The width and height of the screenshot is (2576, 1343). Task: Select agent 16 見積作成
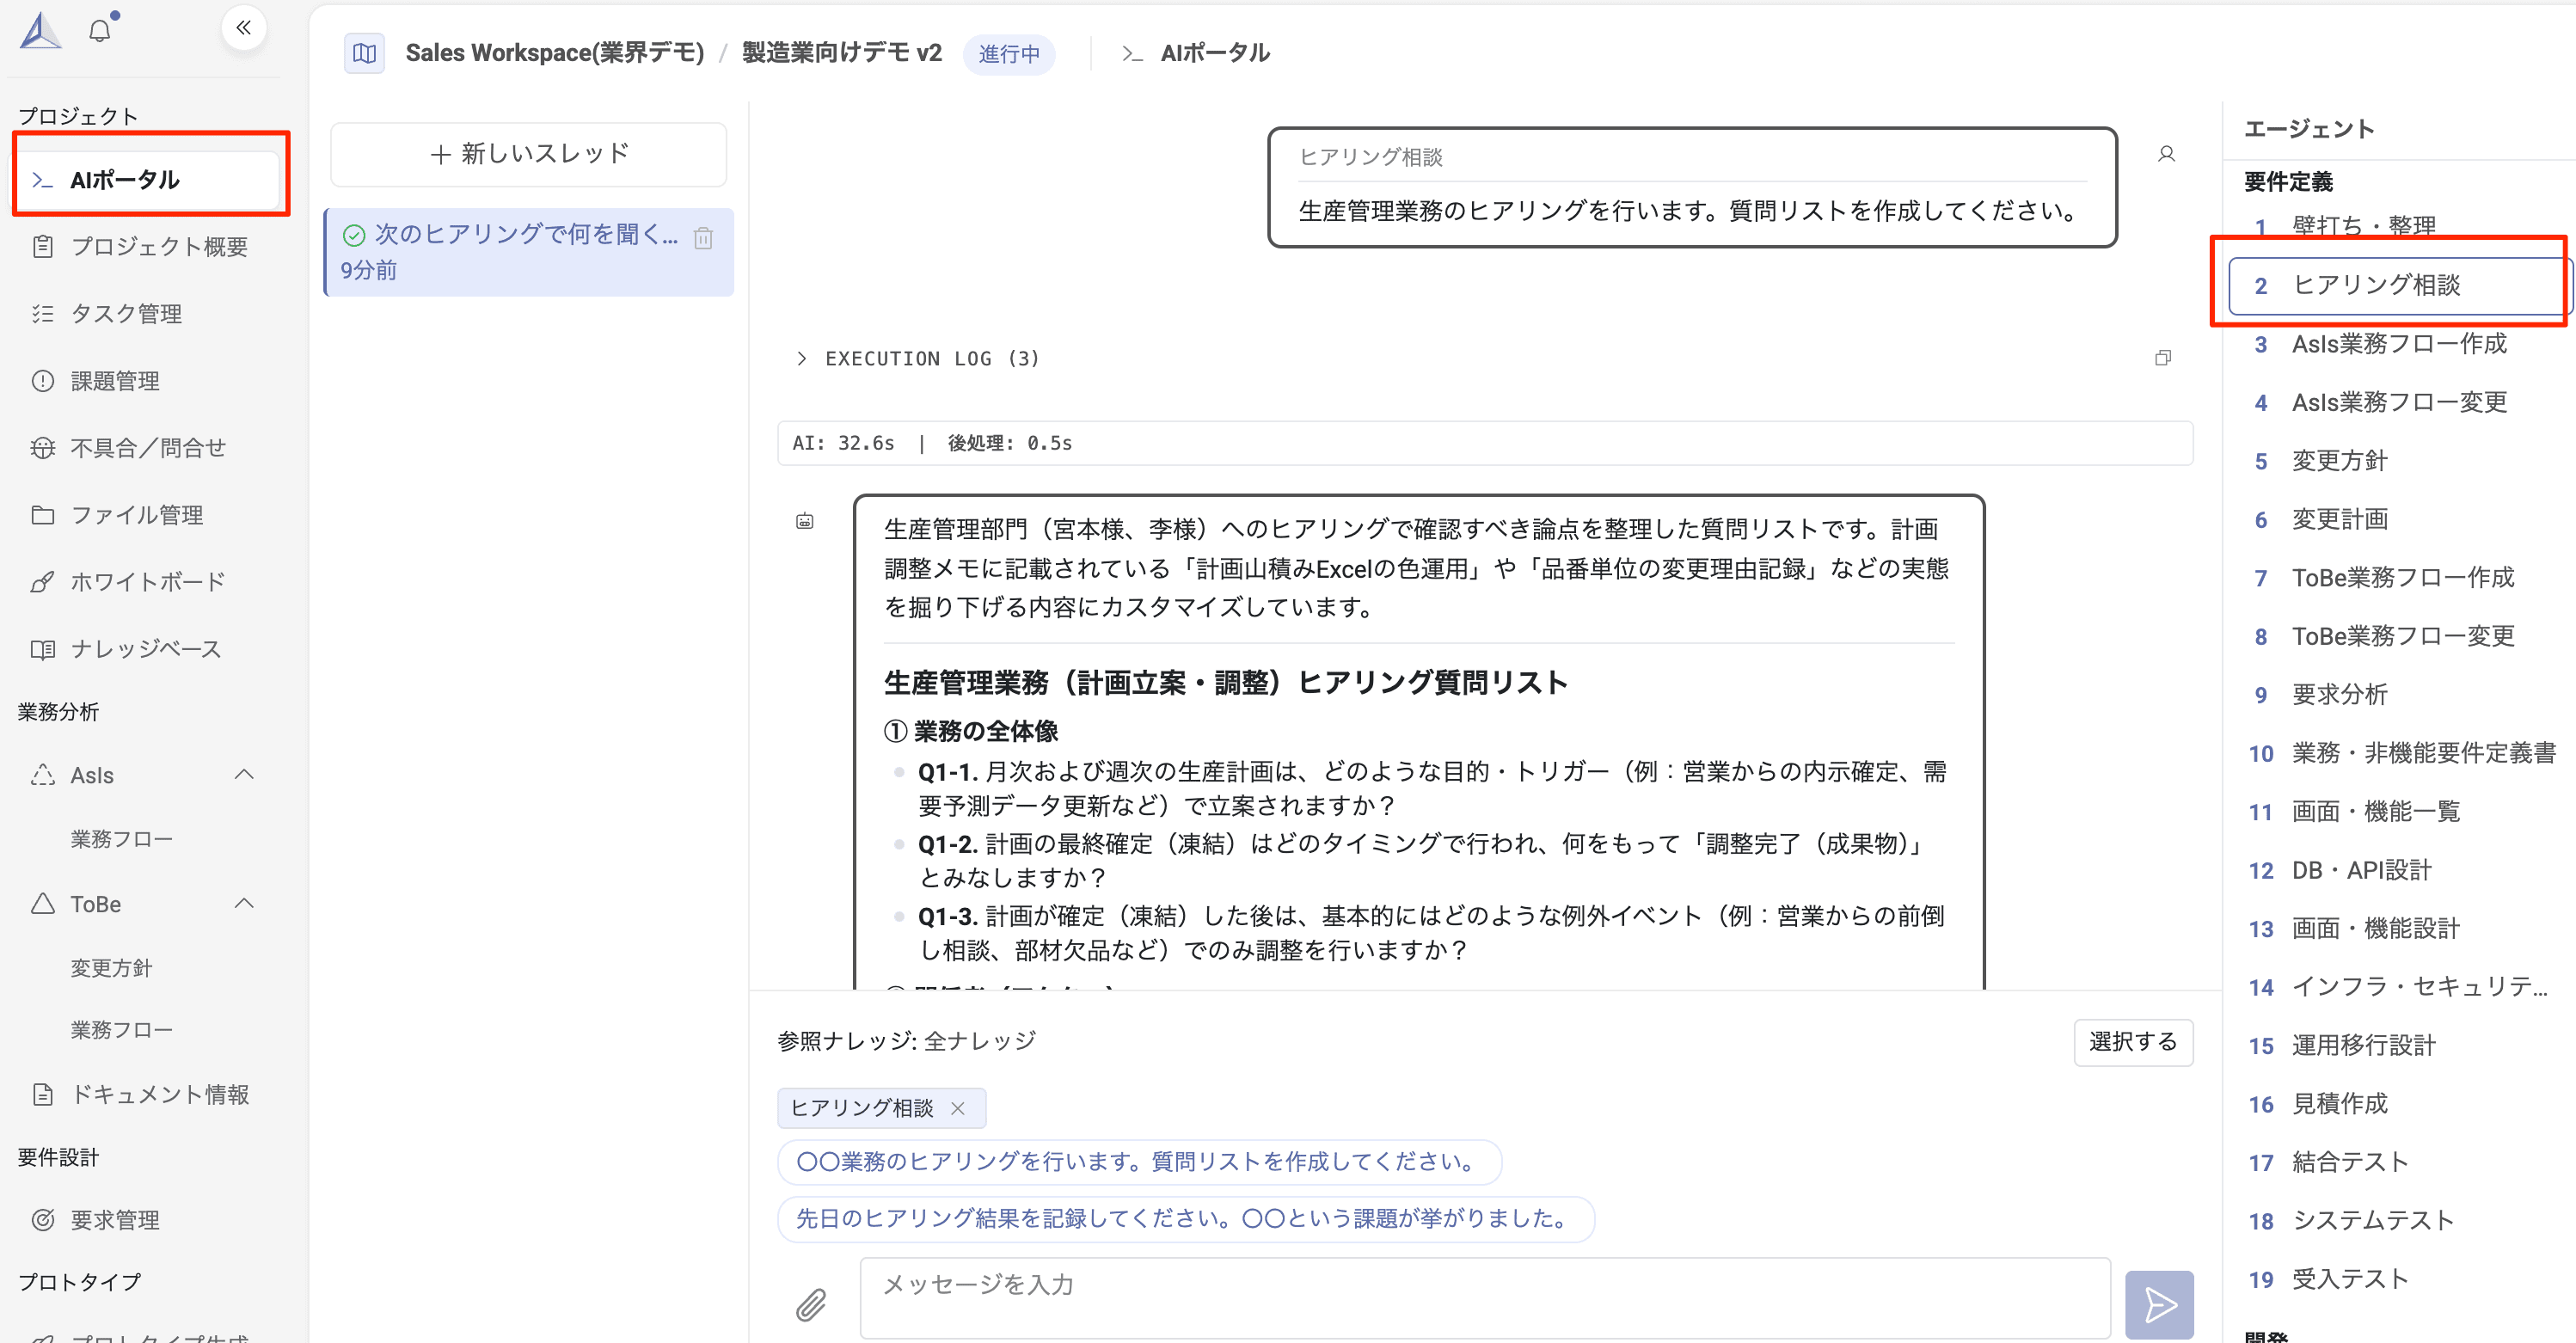2400,1104
